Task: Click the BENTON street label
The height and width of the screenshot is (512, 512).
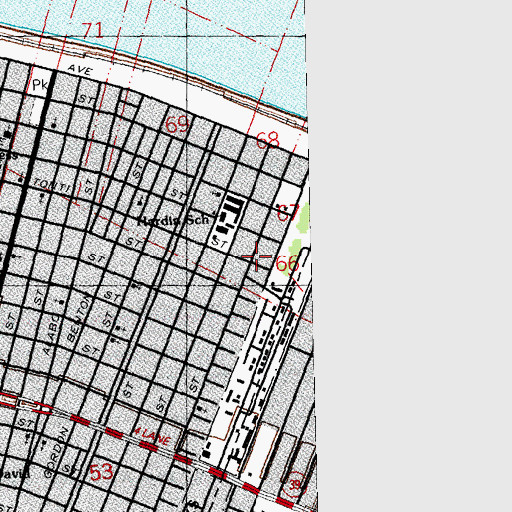Action: pyautogui.click(x=79, y=318)
